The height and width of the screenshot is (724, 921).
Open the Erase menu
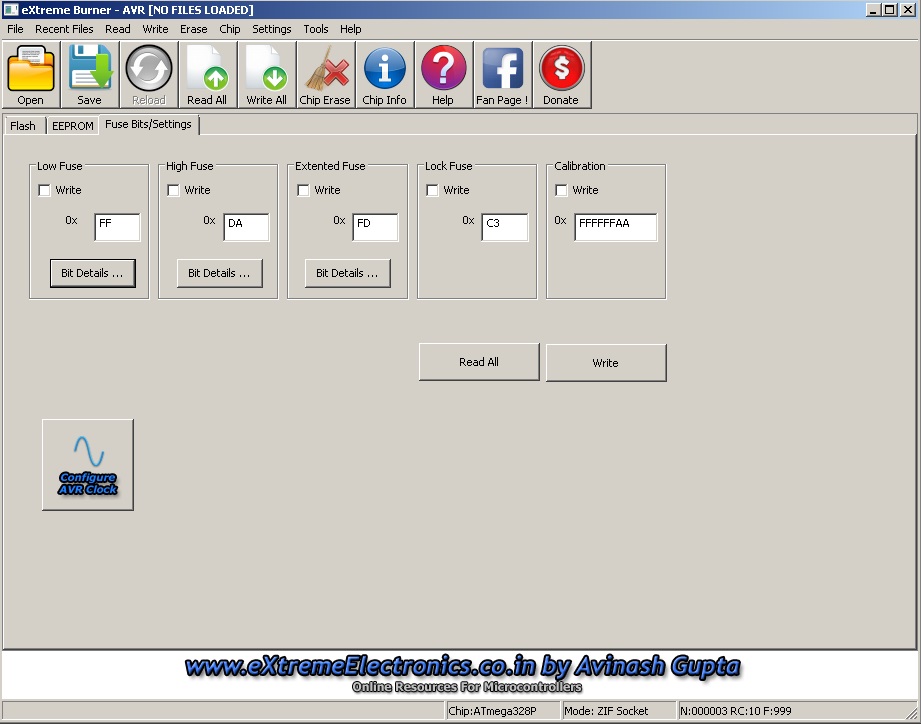(193, 29)
